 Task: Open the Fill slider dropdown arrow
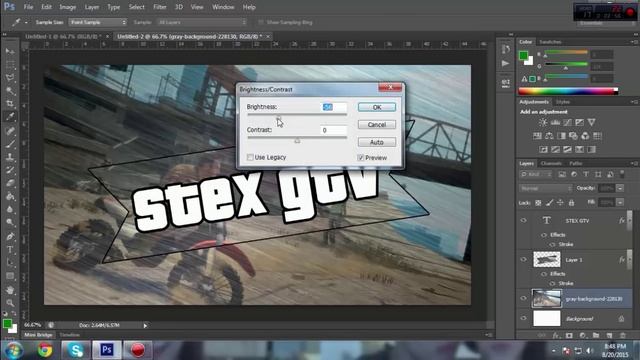[620, 202]
